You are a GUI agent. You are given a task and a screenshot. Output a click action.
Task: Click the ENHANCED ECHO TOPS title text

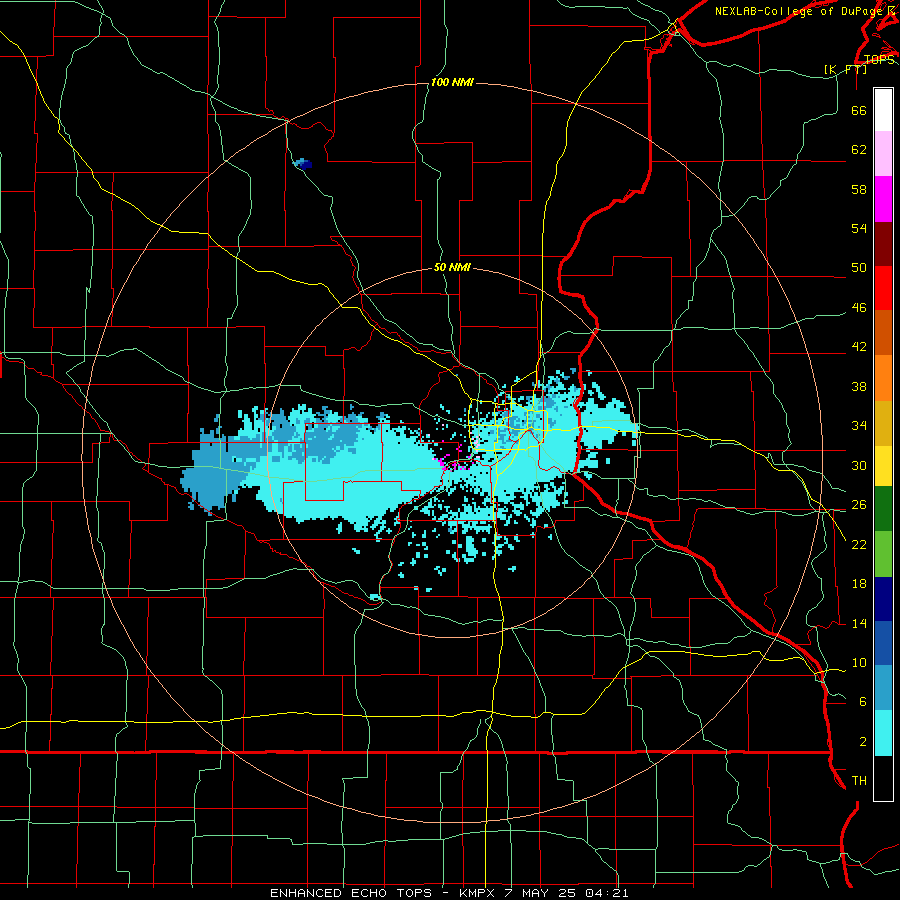pos(351,893)
